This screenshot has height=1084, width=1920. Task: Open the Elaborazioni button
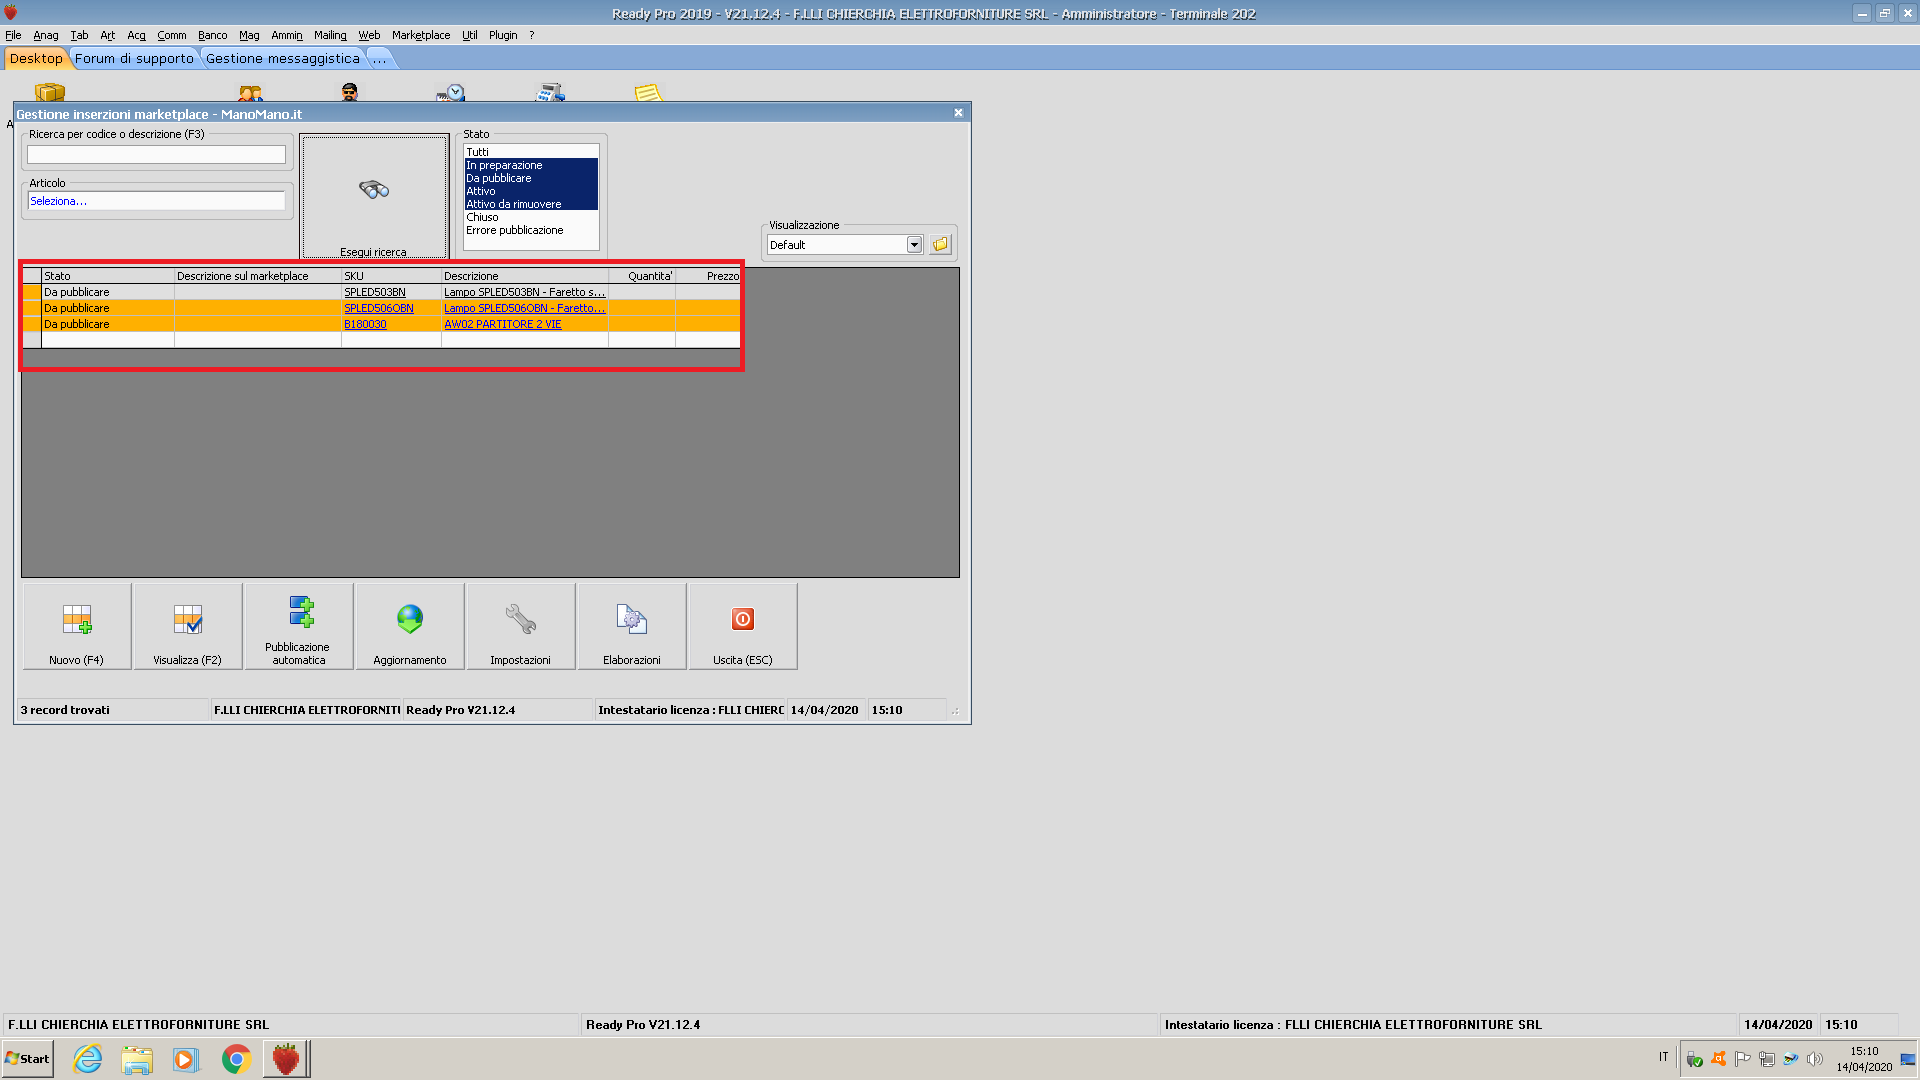pyautogui.click(x=632, y=627)
